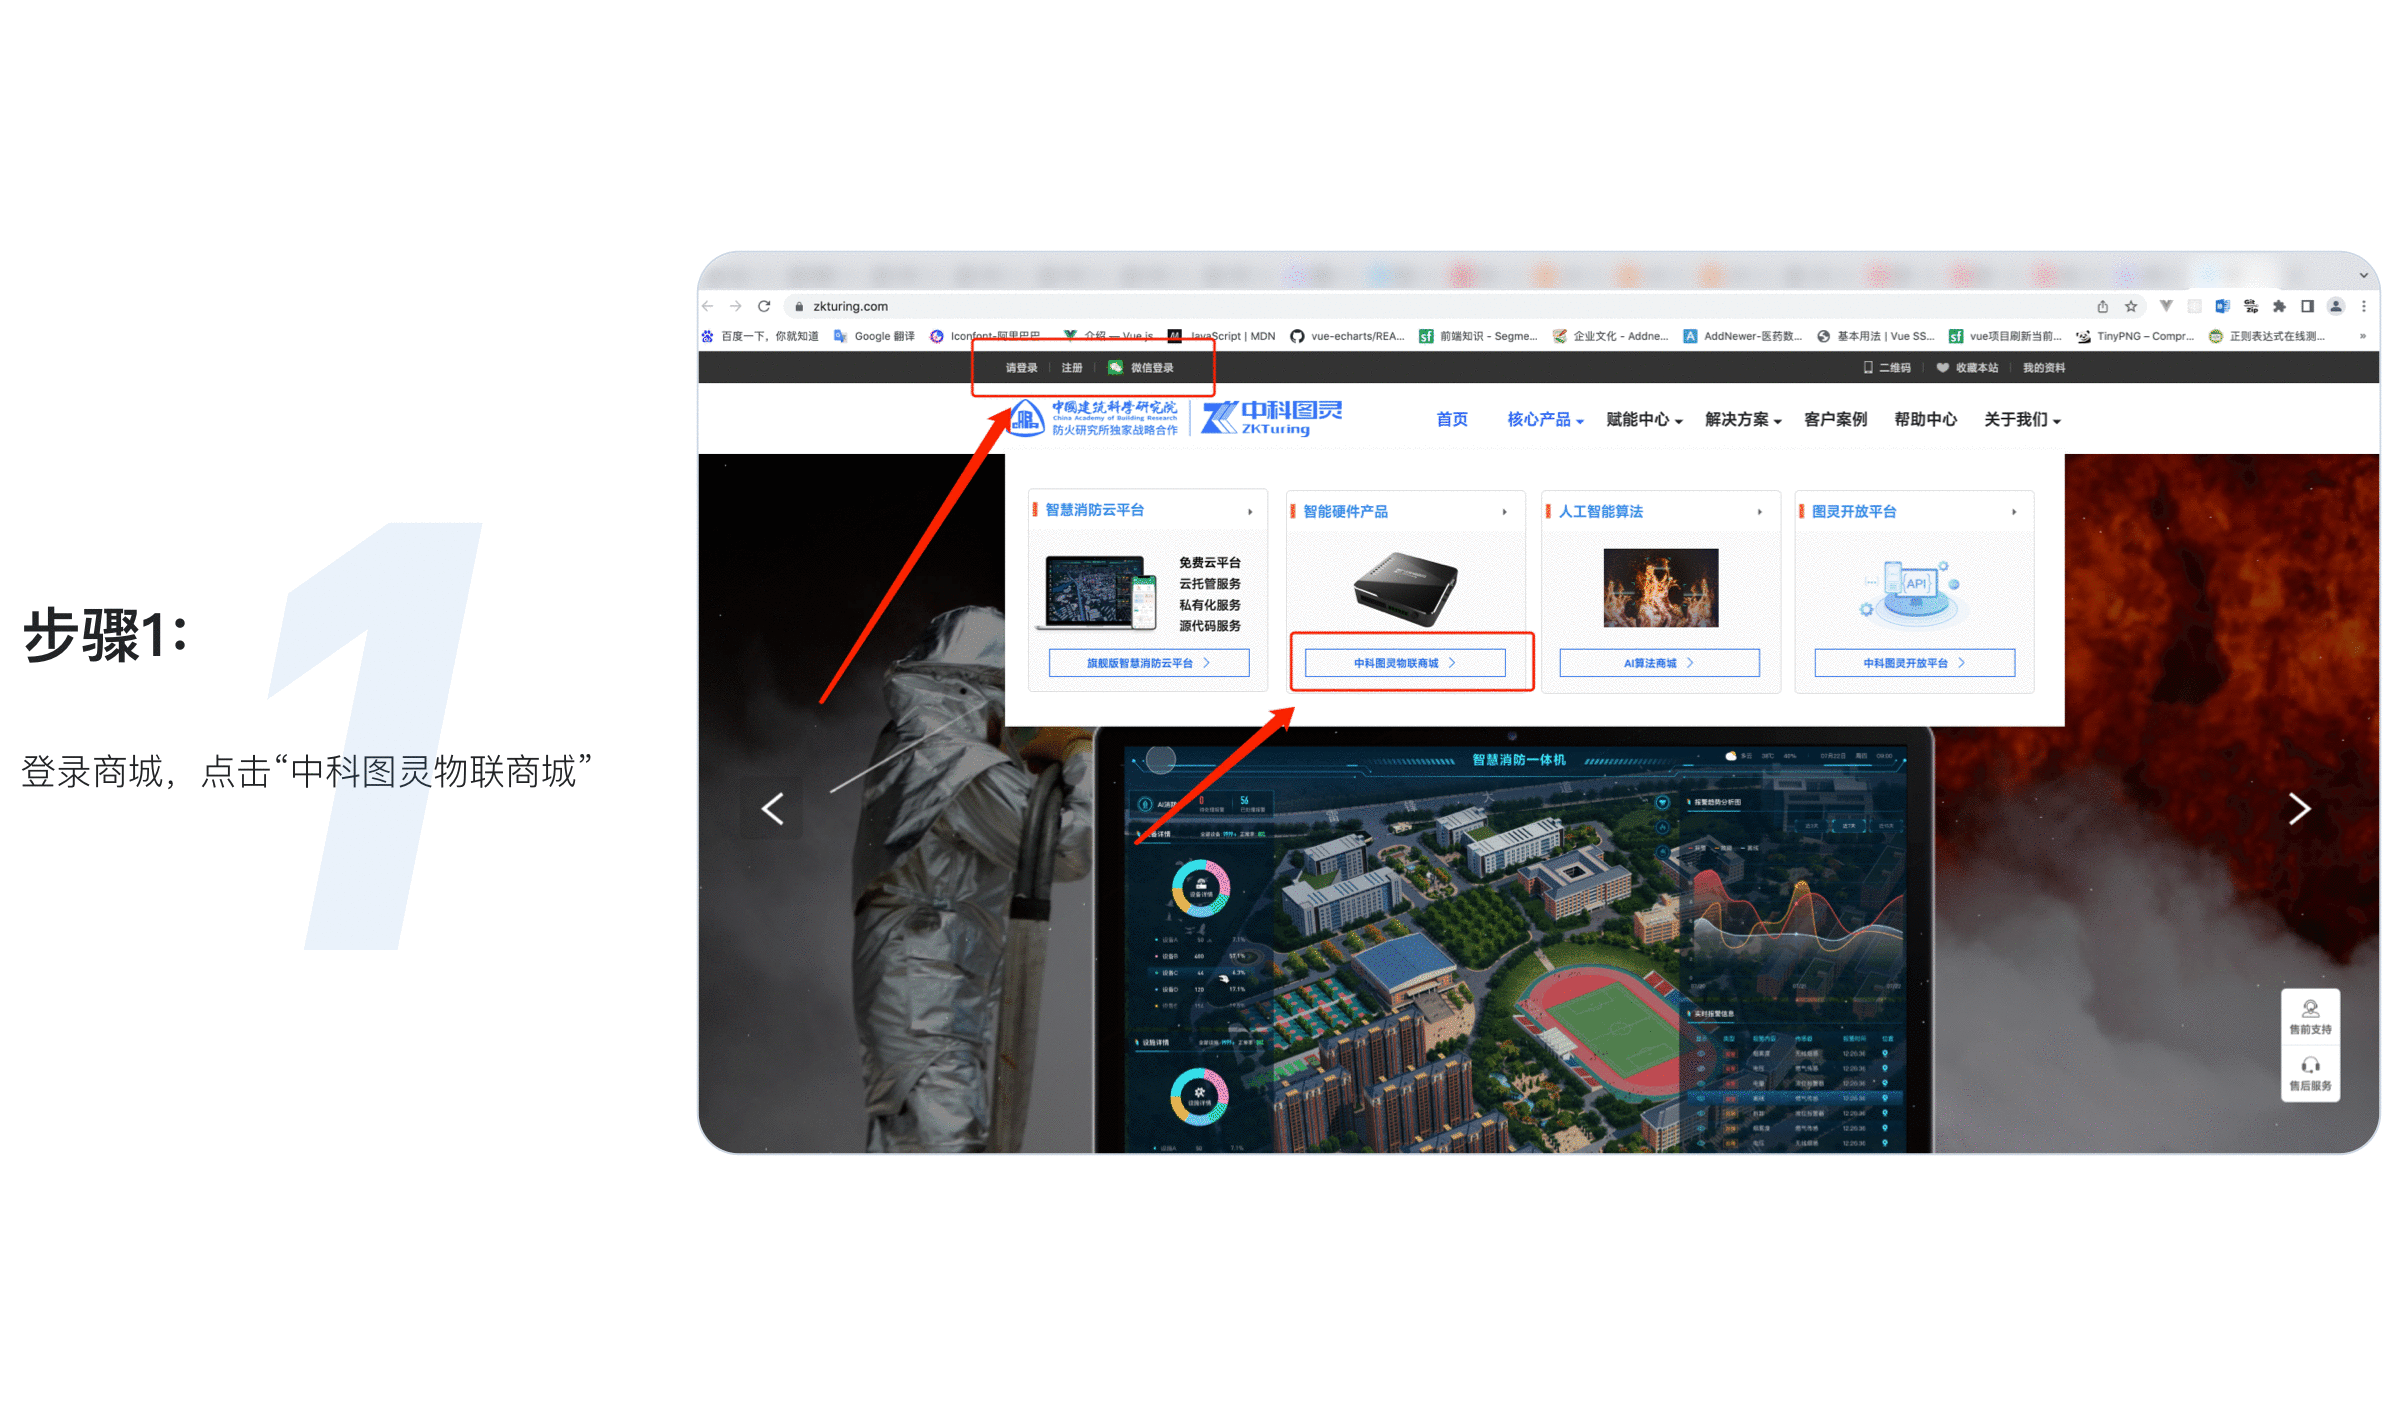Image resolution: width=2400 pixels, height=1406 pixels.
Task: Expand the 赋能中心 dropdown menu
Action: click(x=1644, y=419)
